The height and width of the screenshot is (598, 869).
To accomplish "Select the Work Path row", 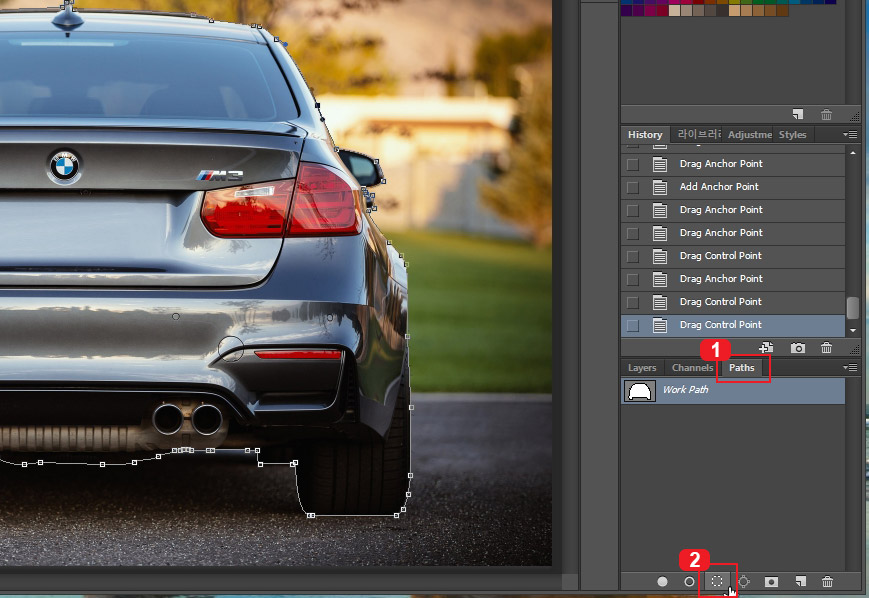I will (733, 390).
